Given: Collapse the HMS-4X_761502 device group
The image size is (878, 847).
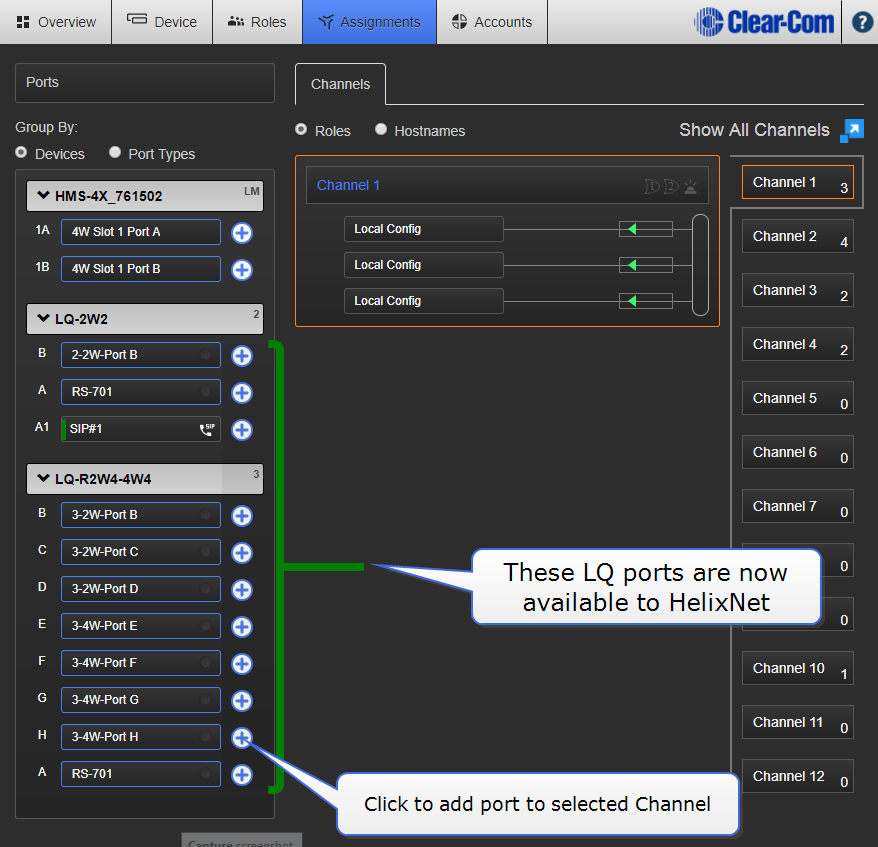Looking at the screenshot, I should coord(43,195).
